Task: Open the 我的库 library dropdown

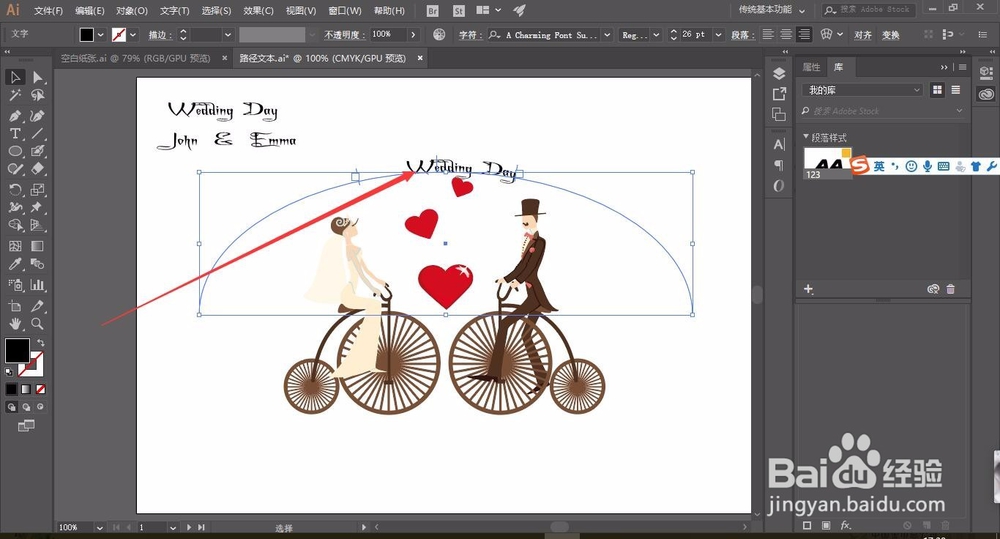Action: point(862,90)
